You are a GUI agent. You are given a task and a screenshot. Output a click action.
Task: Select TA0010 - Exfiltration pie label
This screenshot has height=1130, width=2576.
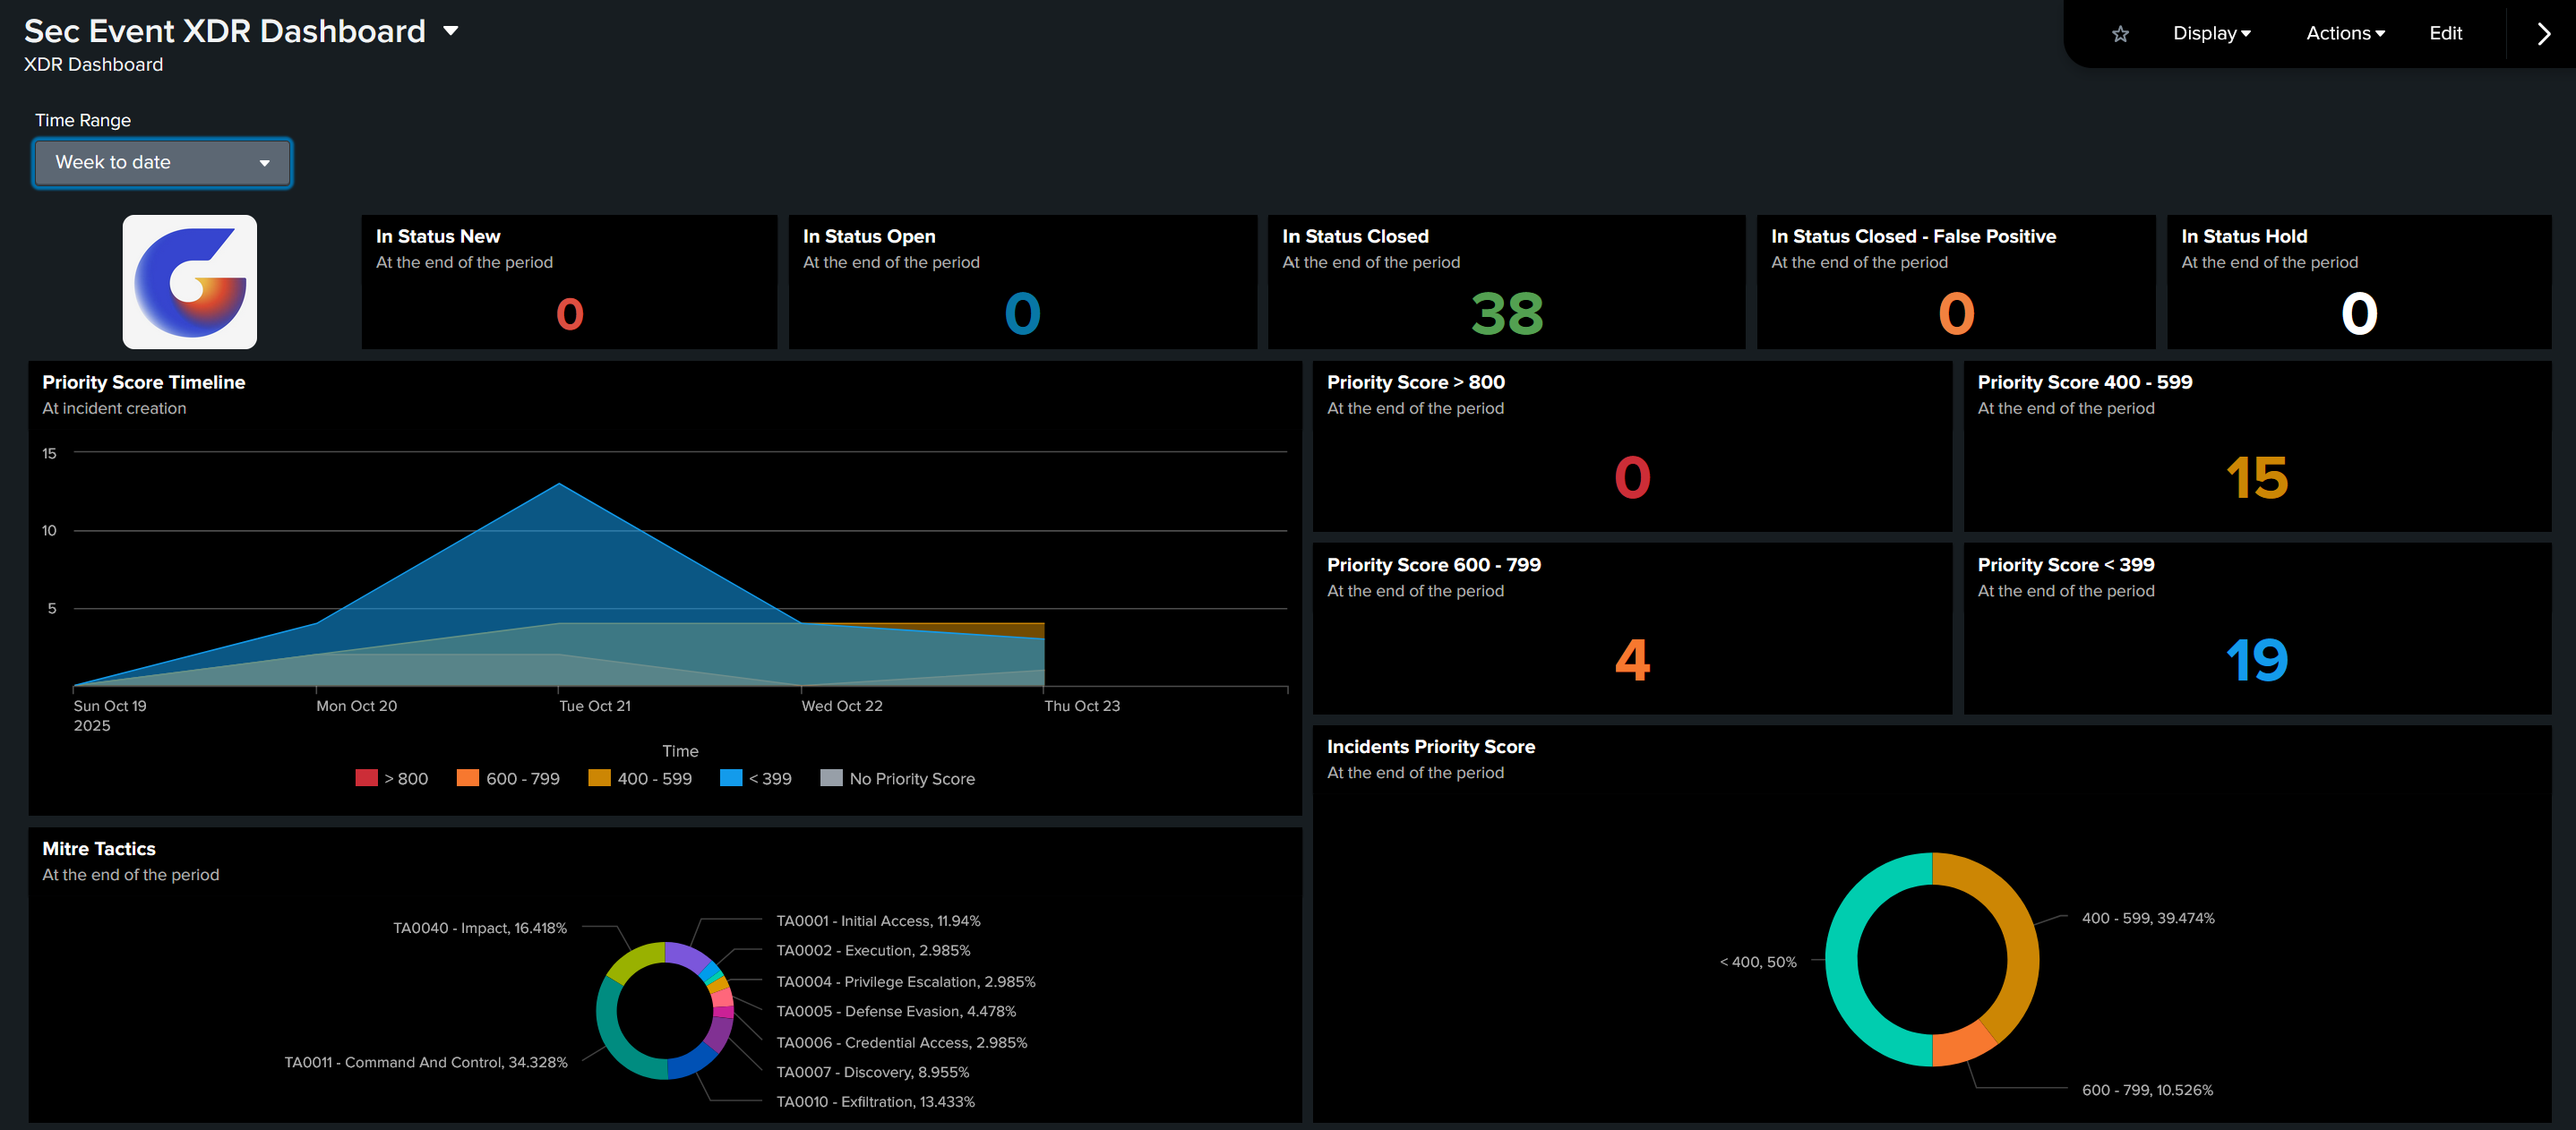click(875, 1102)
